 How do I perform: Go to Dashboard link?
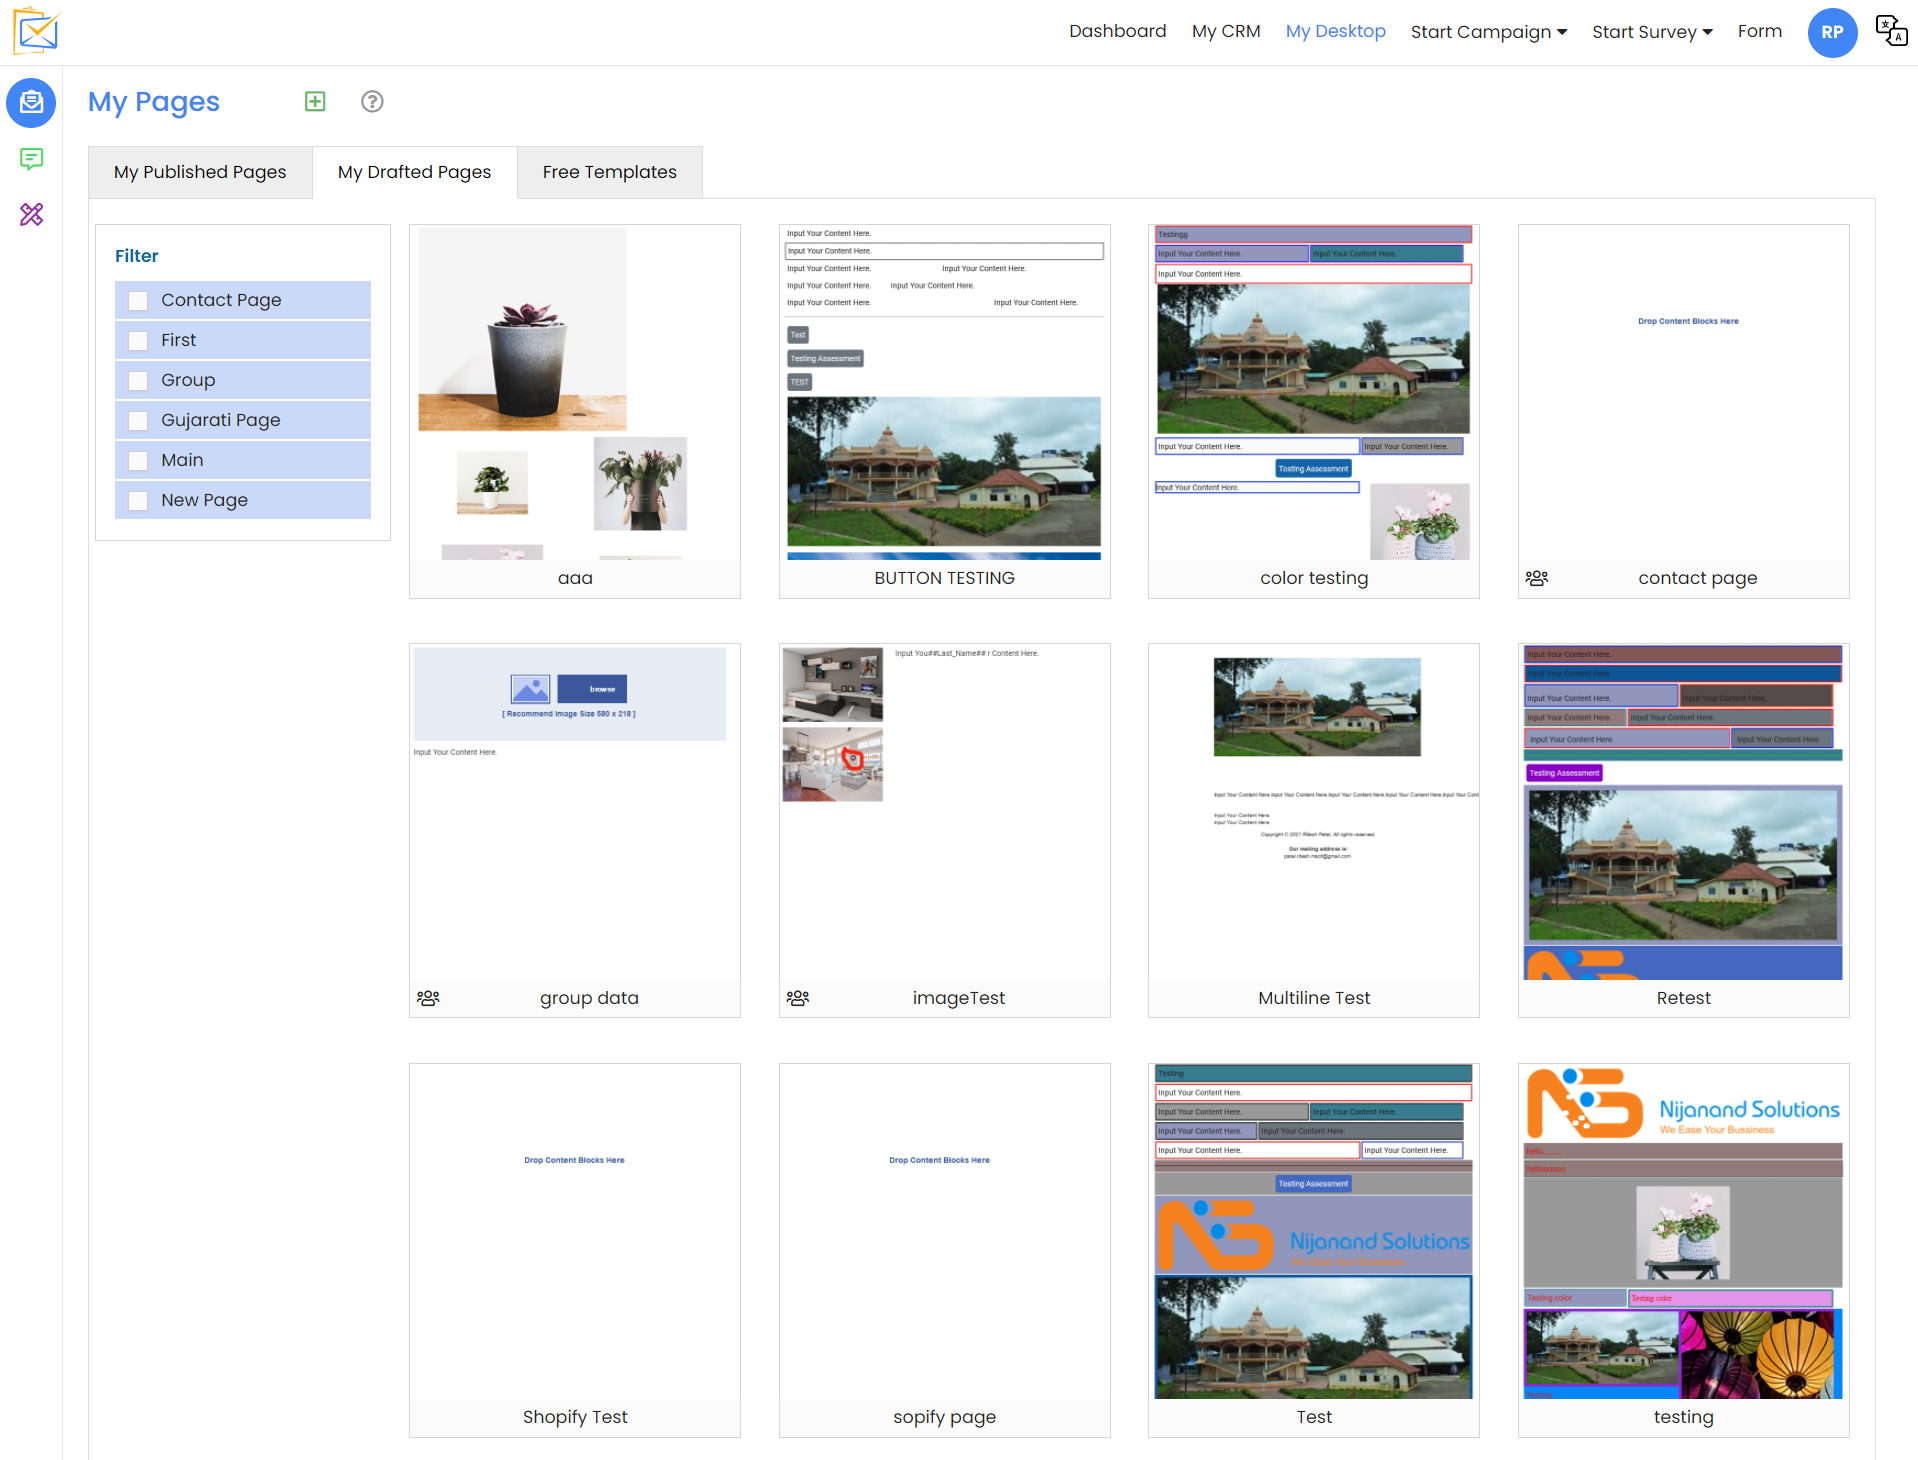(1117, 31)
